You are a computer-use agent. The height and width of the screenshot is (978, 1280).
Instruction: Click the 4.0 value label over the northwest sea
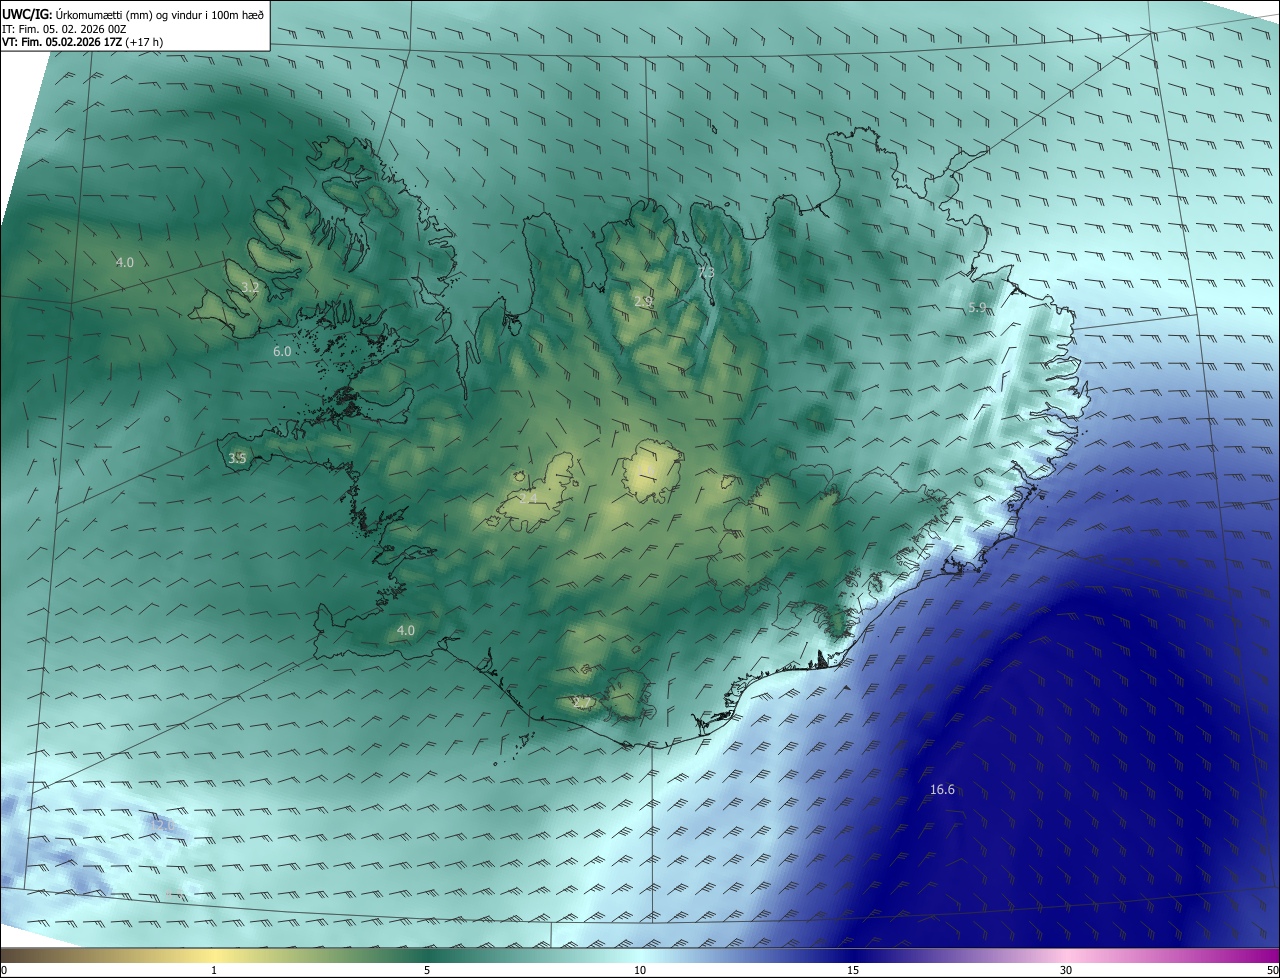[124, 263]
